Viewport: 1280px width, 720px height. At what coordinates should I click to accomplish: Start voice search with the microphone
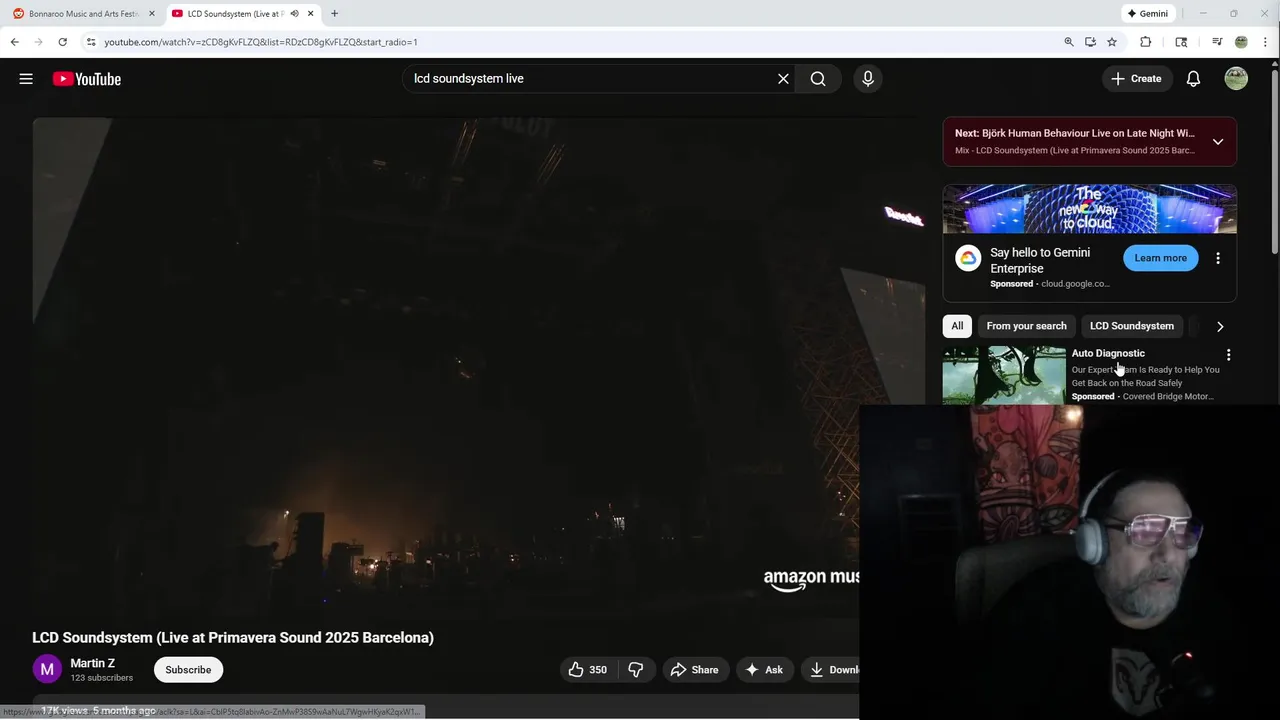(868, 79)
